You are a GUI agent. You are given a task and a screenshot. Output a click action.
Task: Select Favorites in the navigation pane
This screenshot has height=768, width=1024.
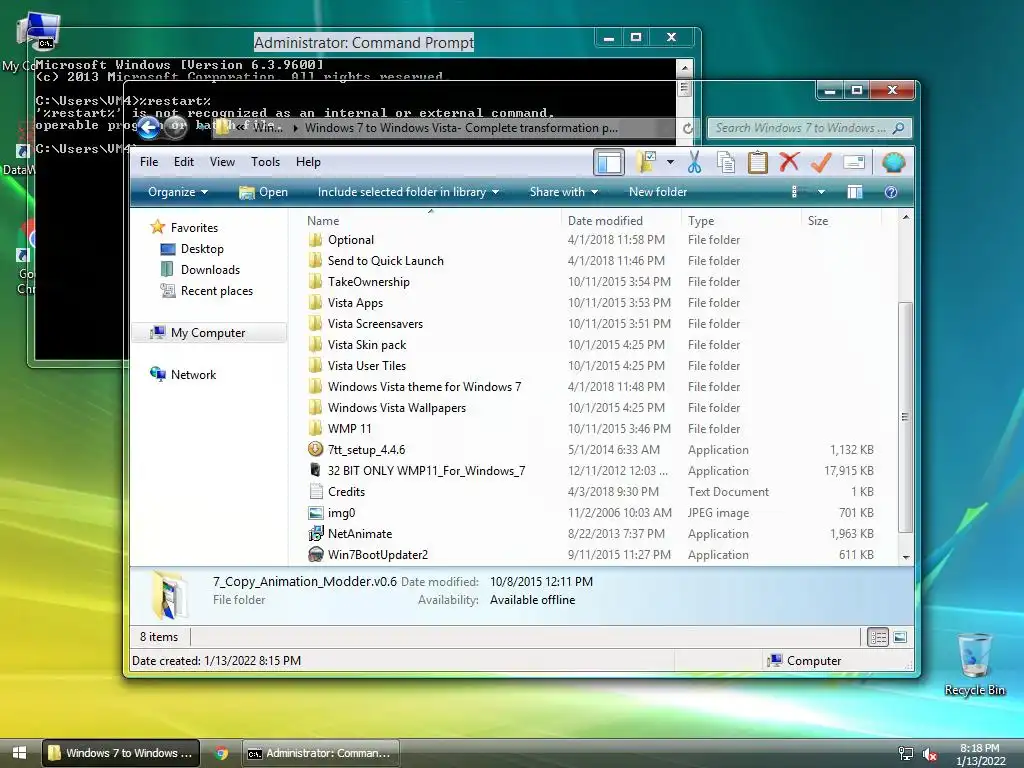(x=194, y=228)
